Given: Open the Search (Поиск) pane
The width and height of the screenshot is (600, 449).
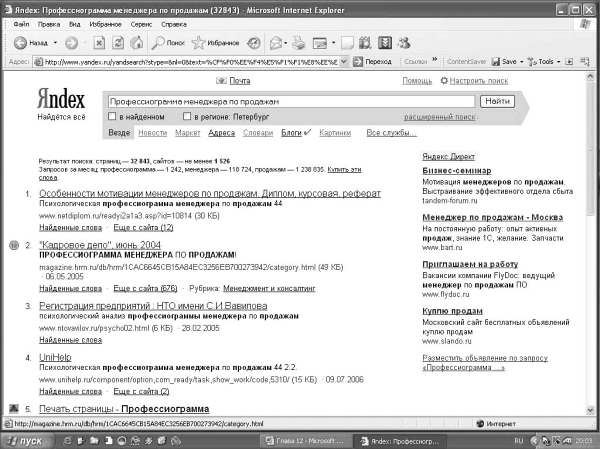Looking at the screenshot, I should 168,43.
